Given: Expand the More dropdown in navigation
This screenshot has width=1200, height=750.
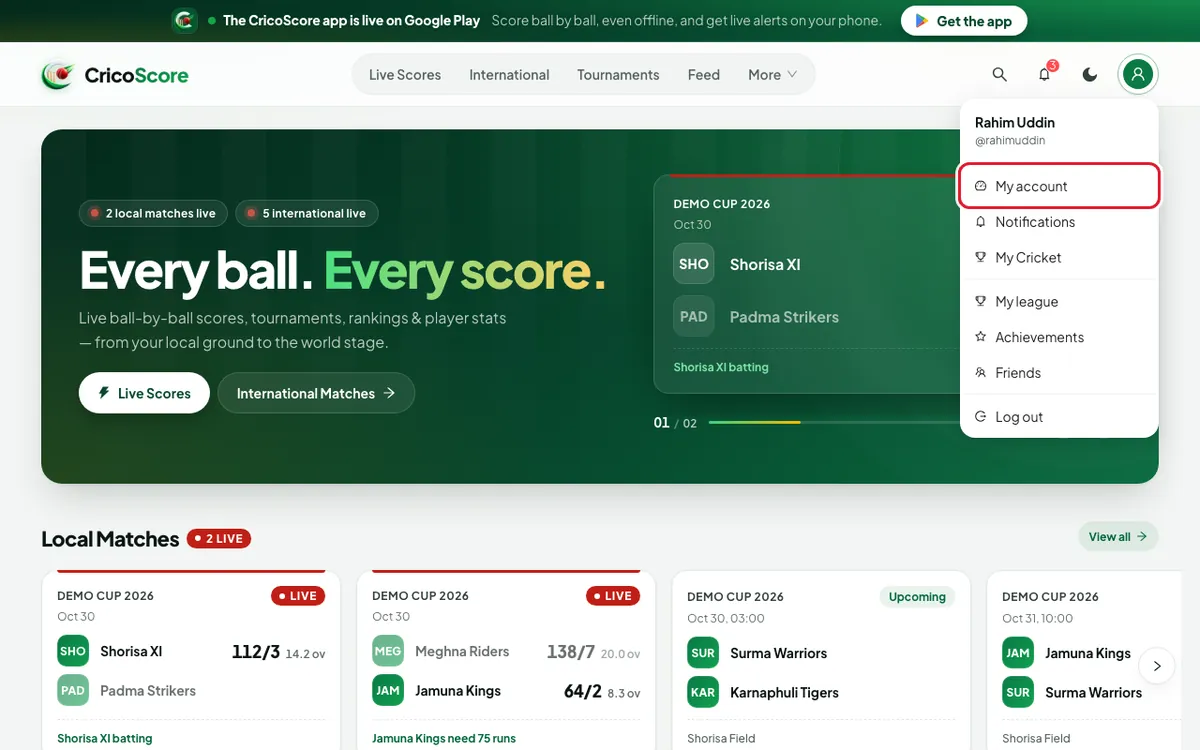Looking at the screenshot, I should pyautogui.click(x=773, y=75).
